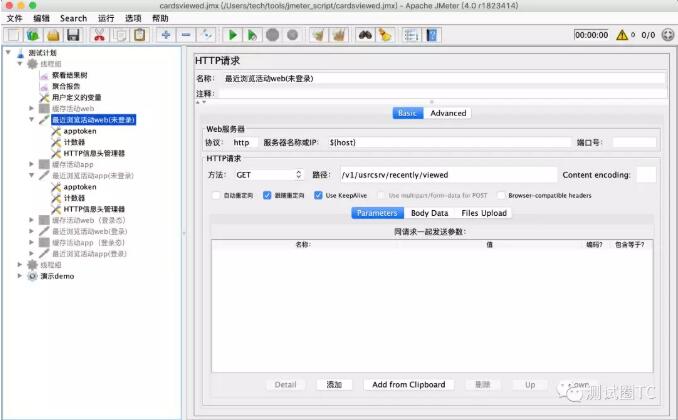Expand the 最近浏览活动web(登录) node

(31, 231)
